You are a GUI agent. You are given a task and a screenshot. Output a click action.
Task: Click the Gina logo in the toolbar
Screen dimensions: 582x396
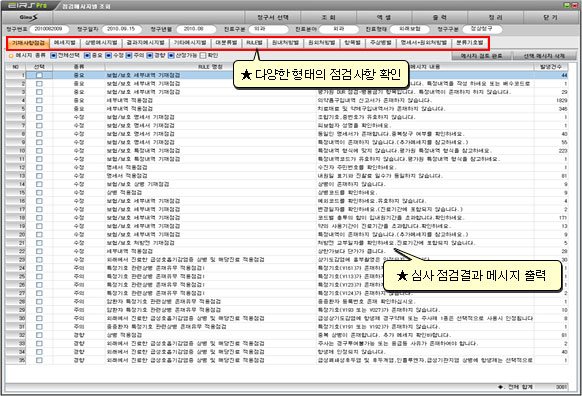(28, 17)
